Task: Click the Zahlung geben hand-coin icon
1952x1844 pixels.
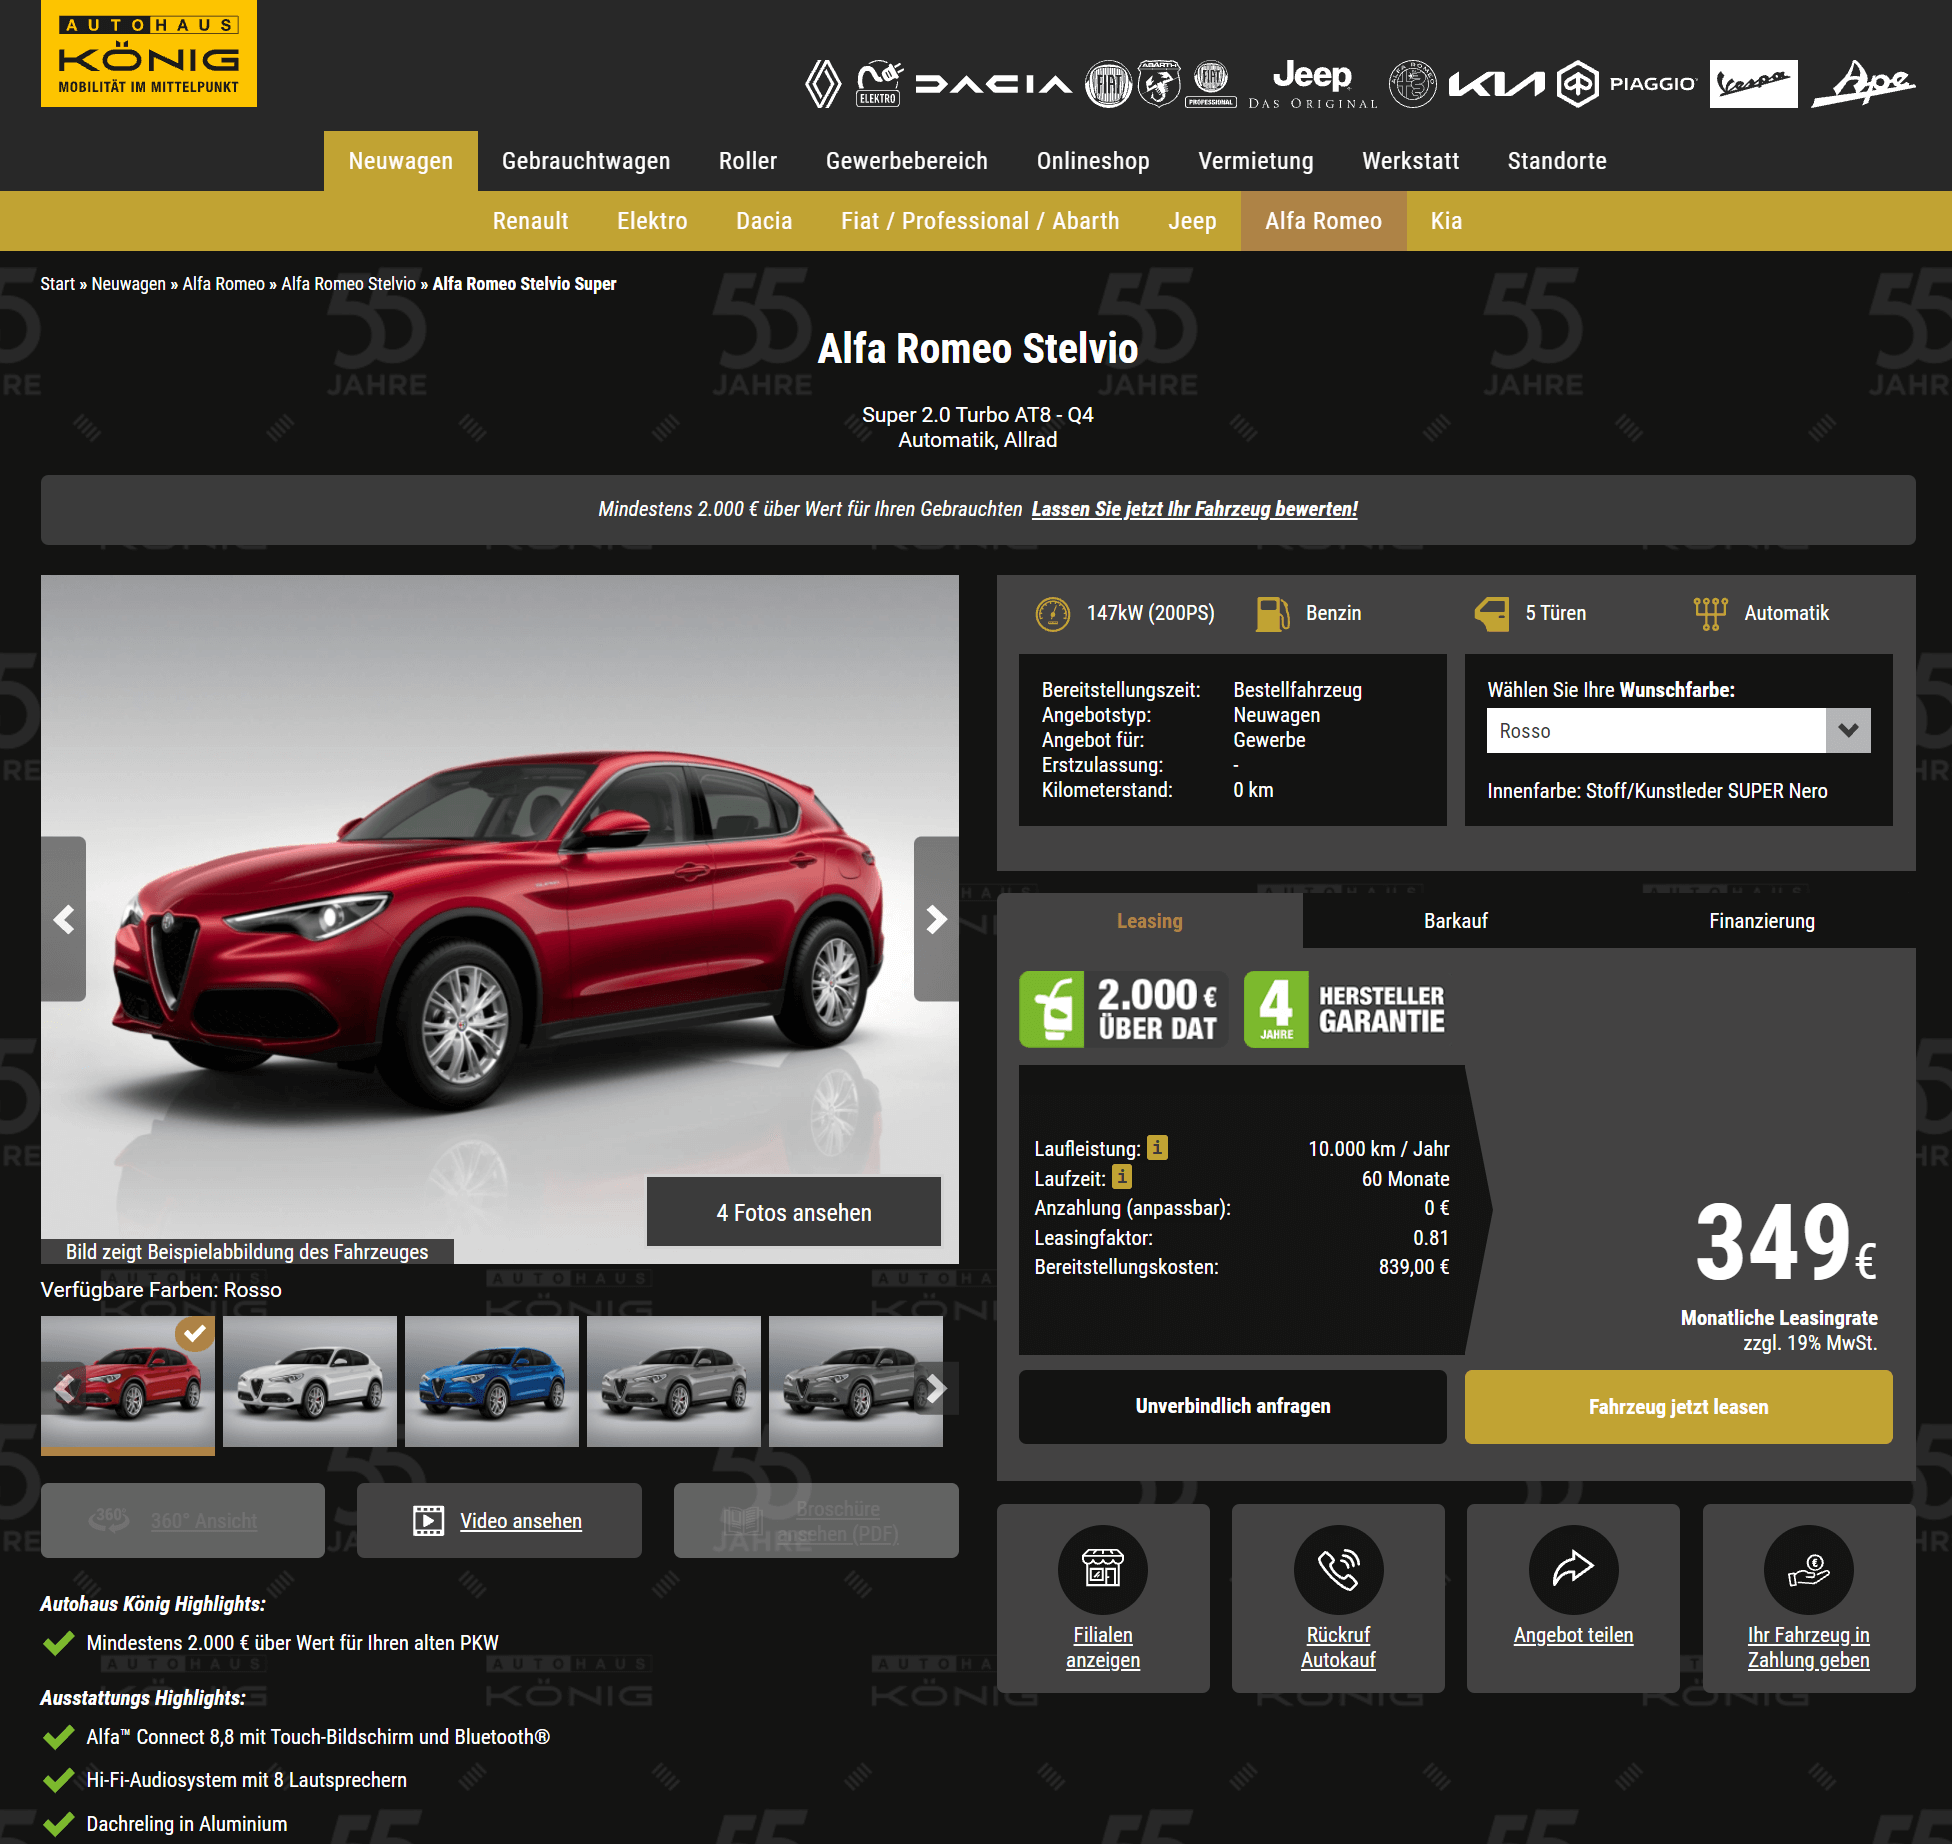Action: tap(1808, 1569)
